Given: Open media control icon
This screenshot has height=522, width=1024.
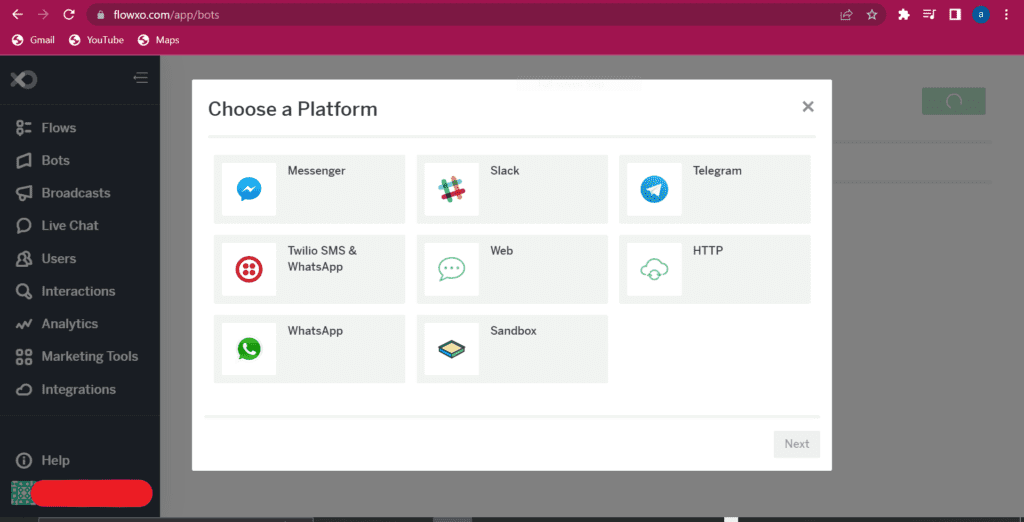Looking at the screenshot, I should pos(929,14).
